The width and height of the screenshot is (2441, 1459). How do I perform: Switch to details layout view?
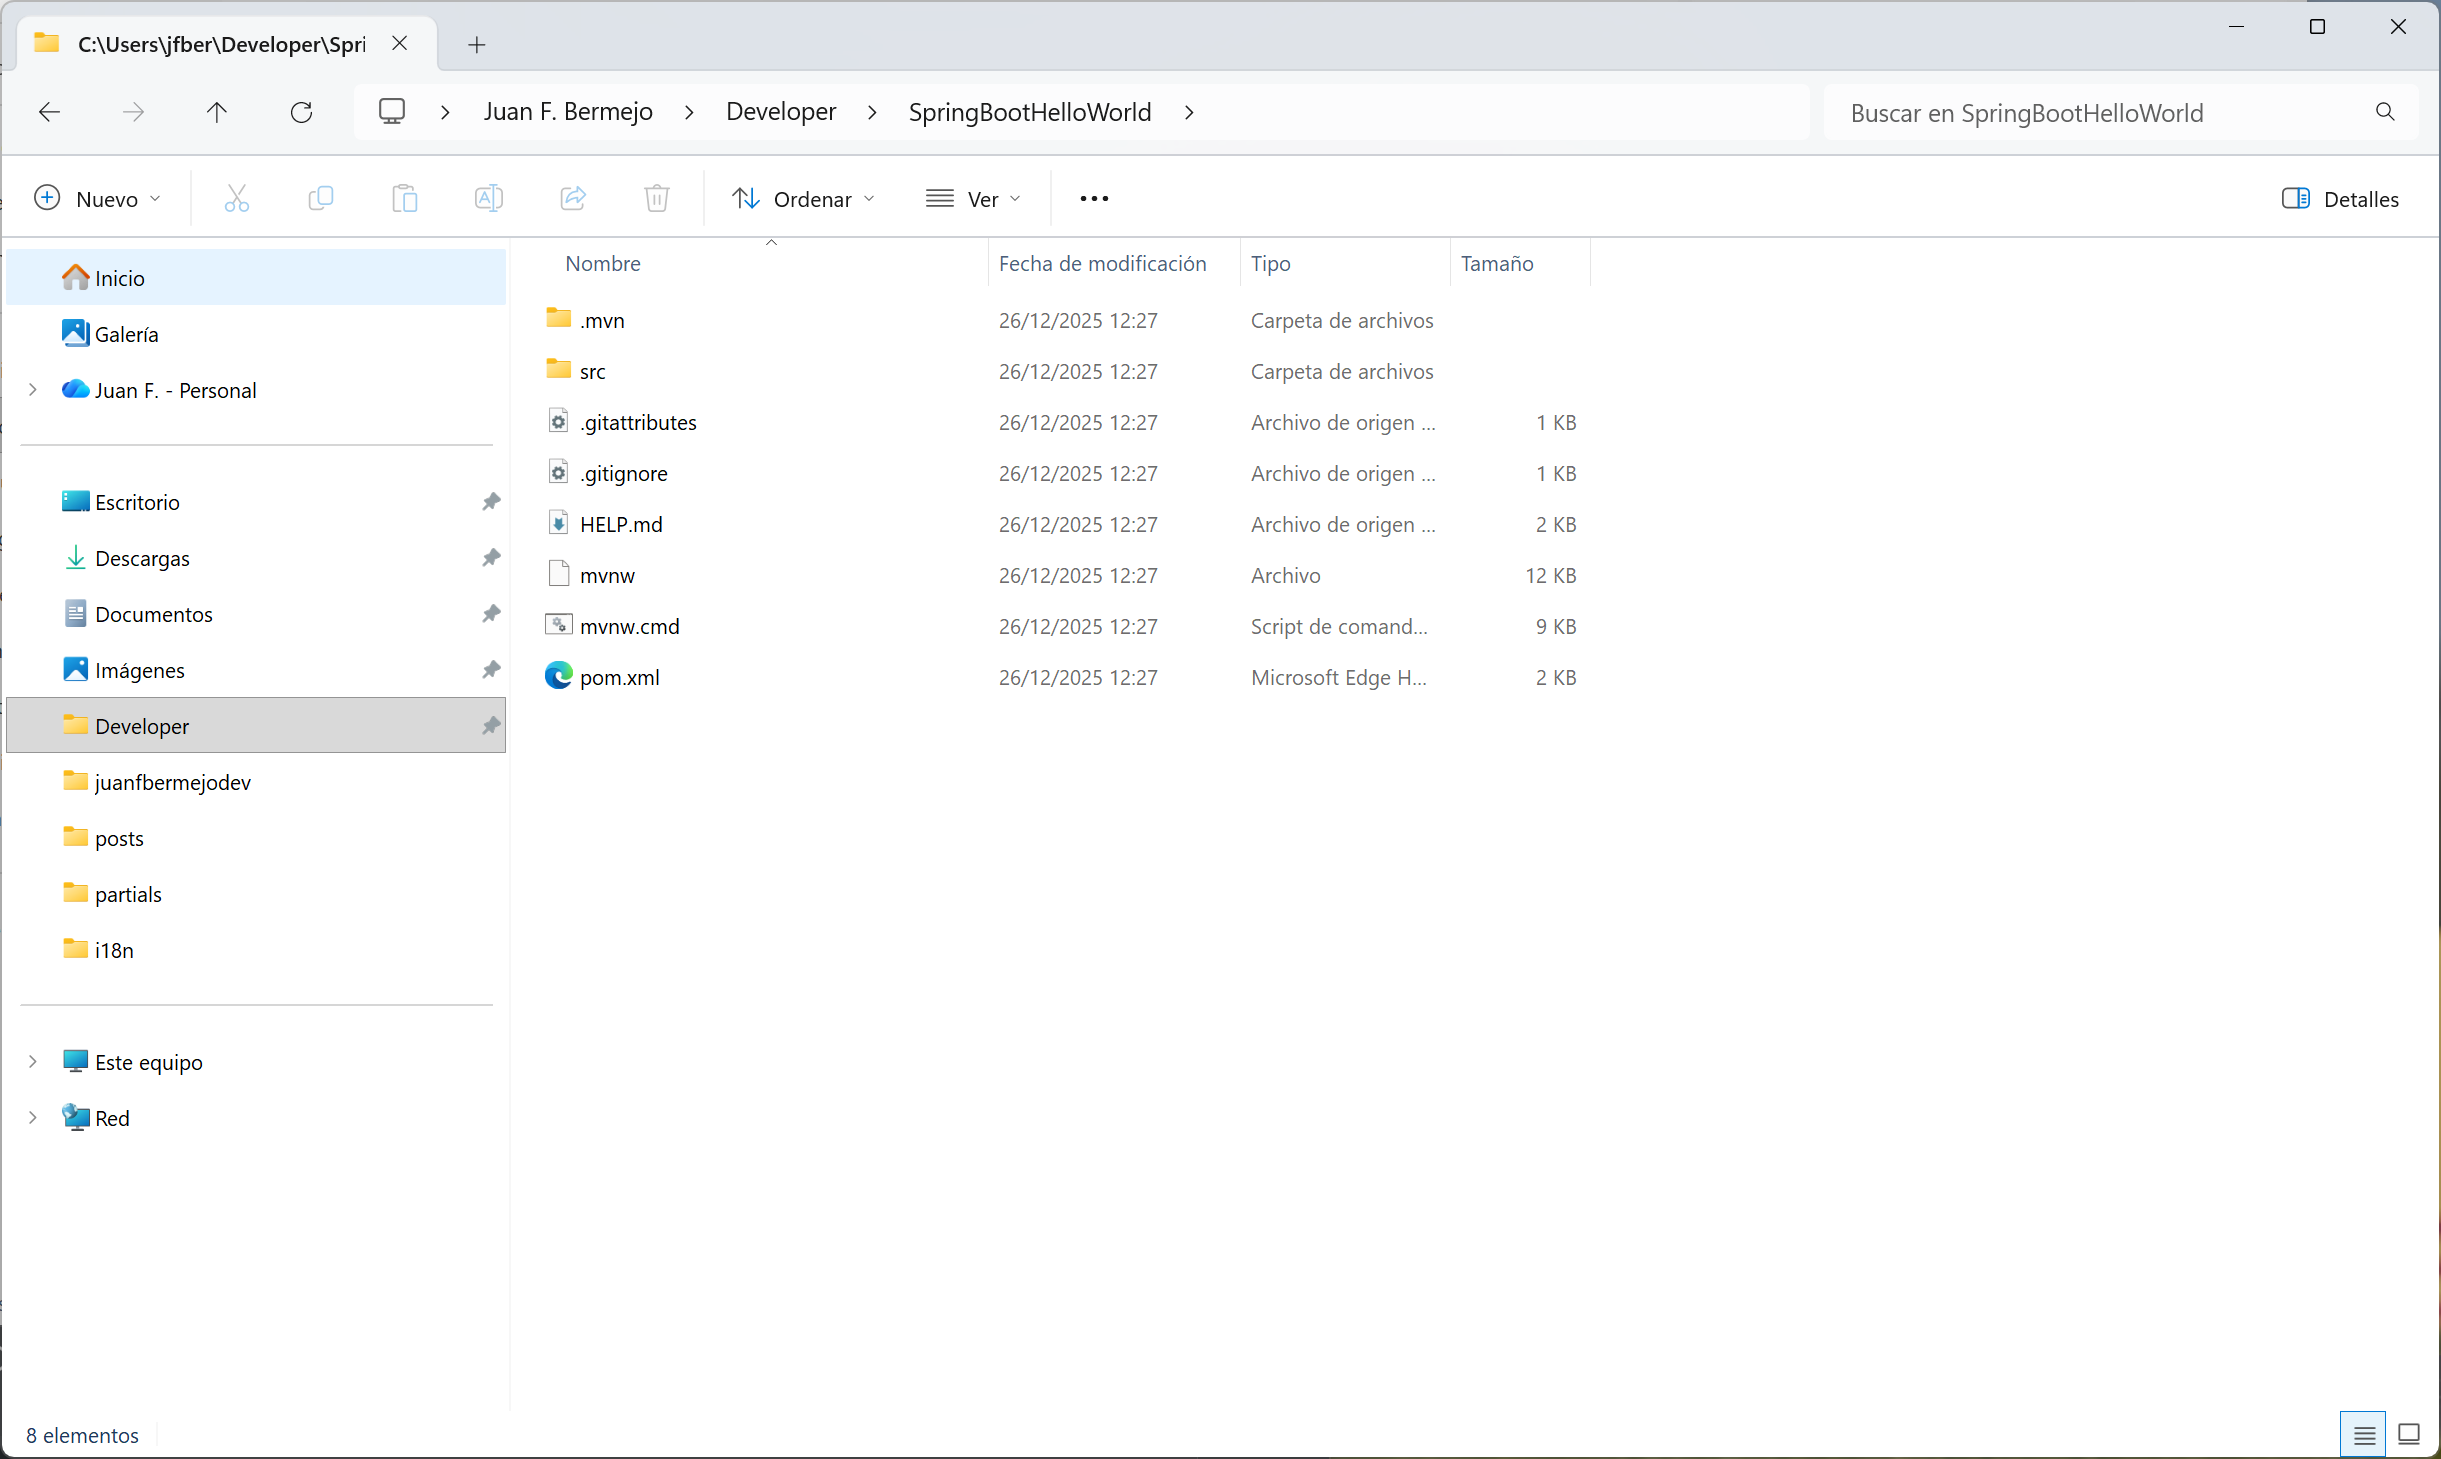tap(2363, 1433)
